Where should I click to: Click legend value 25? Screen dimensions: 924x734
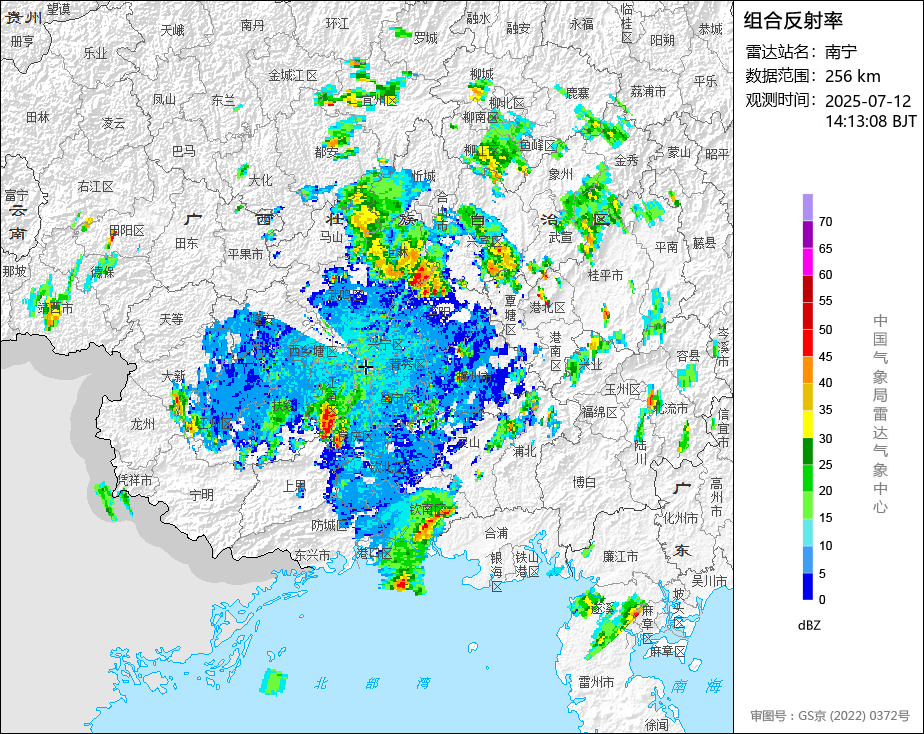826,465
